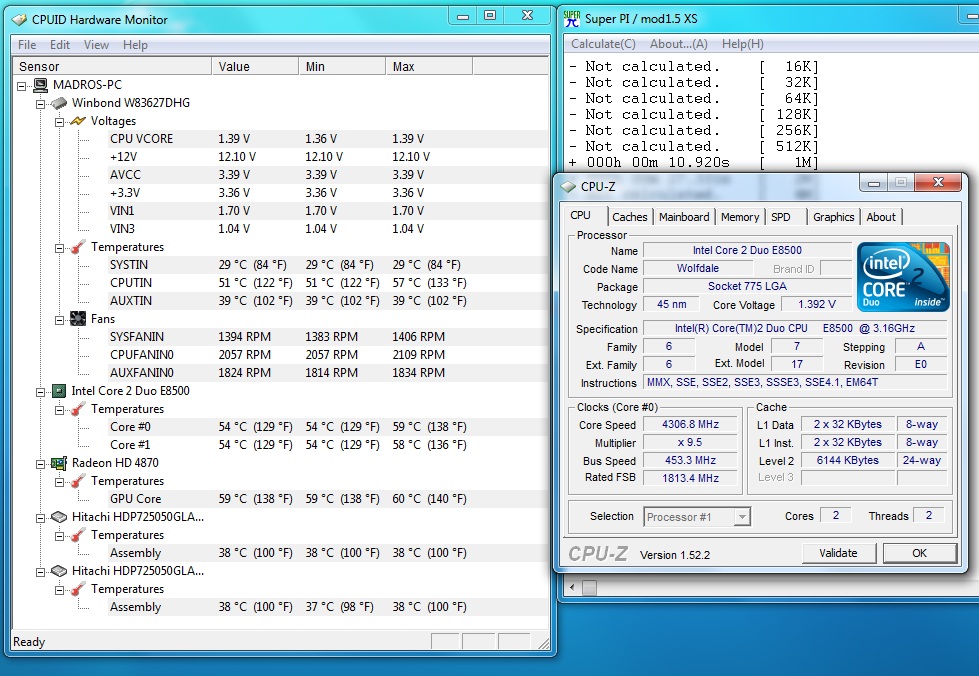The image size is (979, 676).
Task: Open the Help(H) menu in Super PI
Action: (742, 44)
